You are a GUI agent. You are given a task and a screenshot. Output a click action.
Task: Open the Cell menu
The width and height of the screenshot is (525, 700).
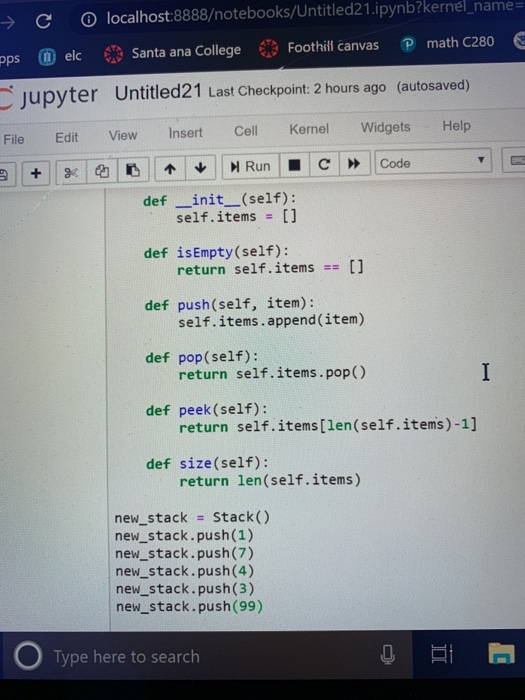[x=246, y=131]
